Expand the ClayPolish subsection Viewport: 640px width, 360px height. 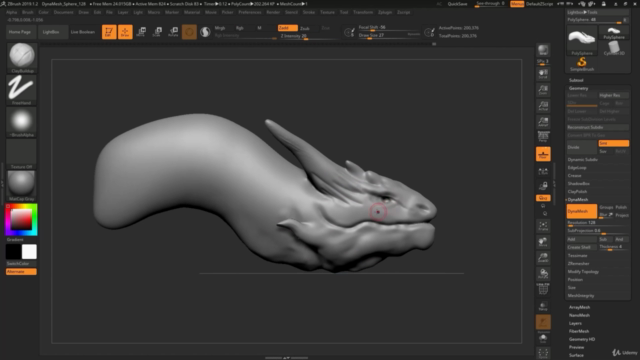coord(578,191)
